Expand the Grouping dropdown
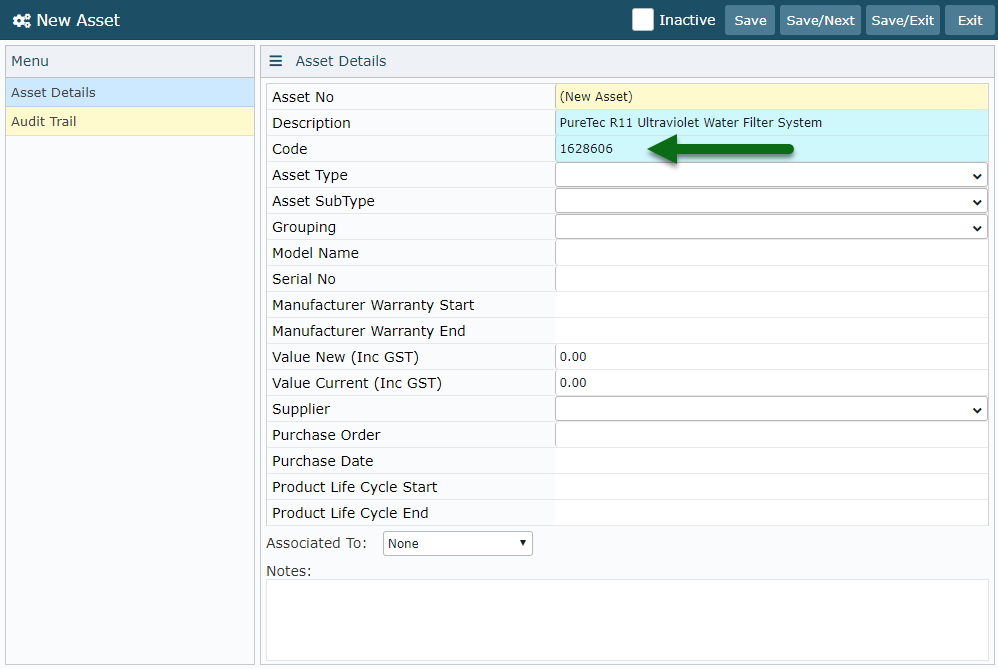The width and height of the screenshot is (998, 669). (x=771, y=227)
